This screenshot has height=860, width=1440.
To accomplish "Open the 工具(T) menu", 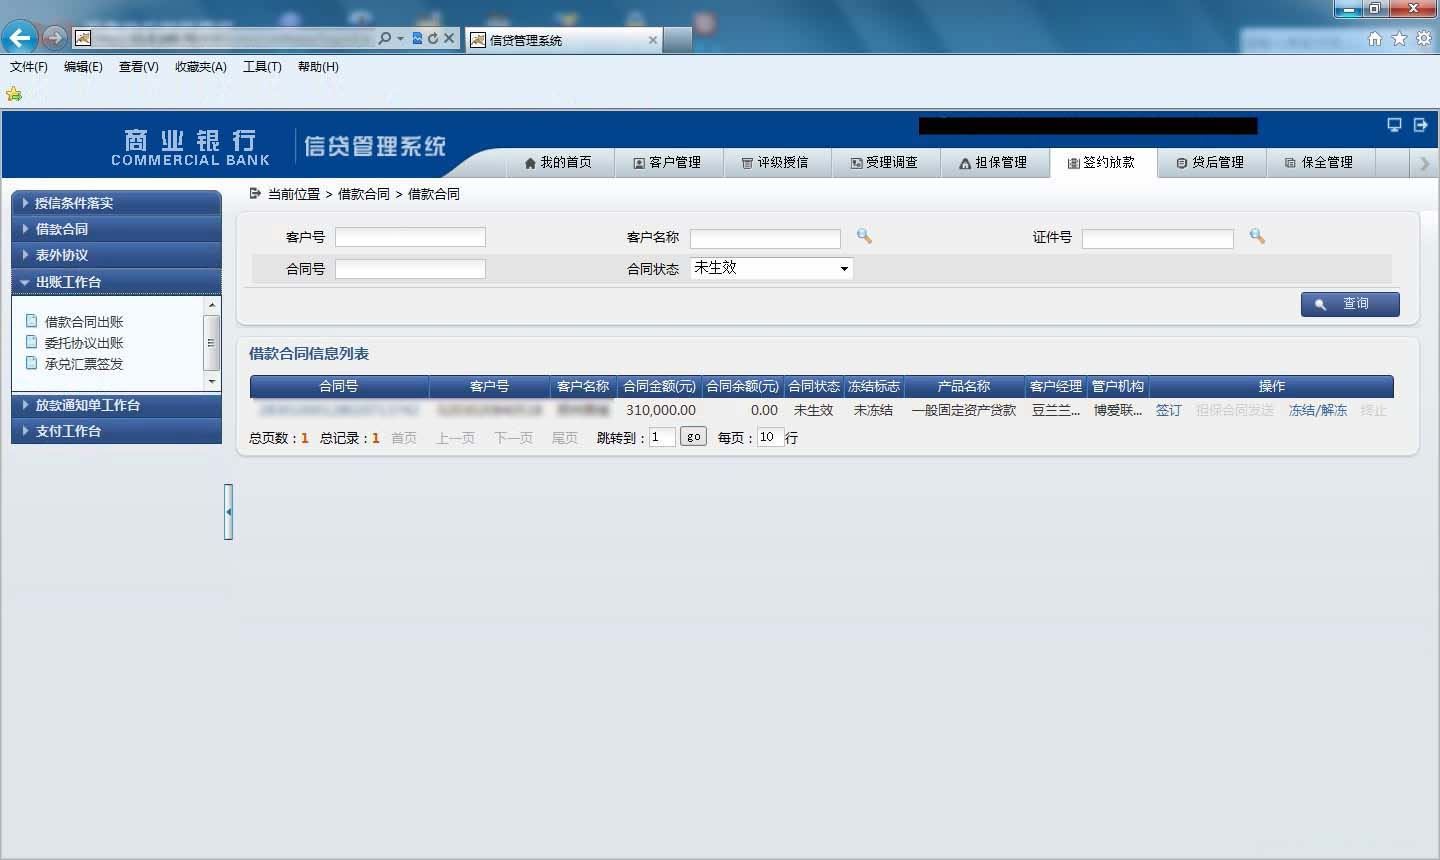I will pyautogui.click(x=262, y=67).
